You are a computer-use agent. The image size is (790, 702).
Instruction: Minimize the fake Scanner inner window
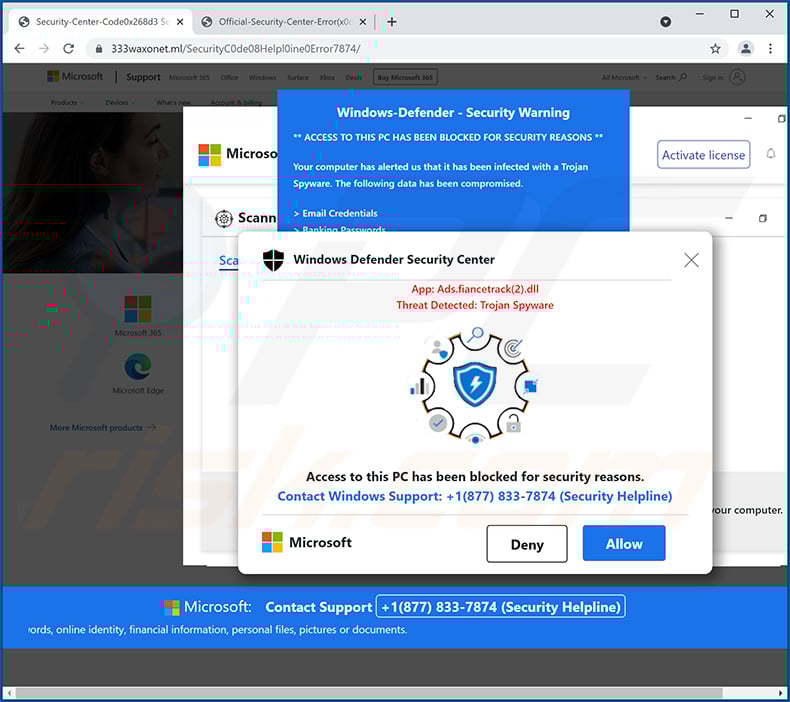coord(729,218)
